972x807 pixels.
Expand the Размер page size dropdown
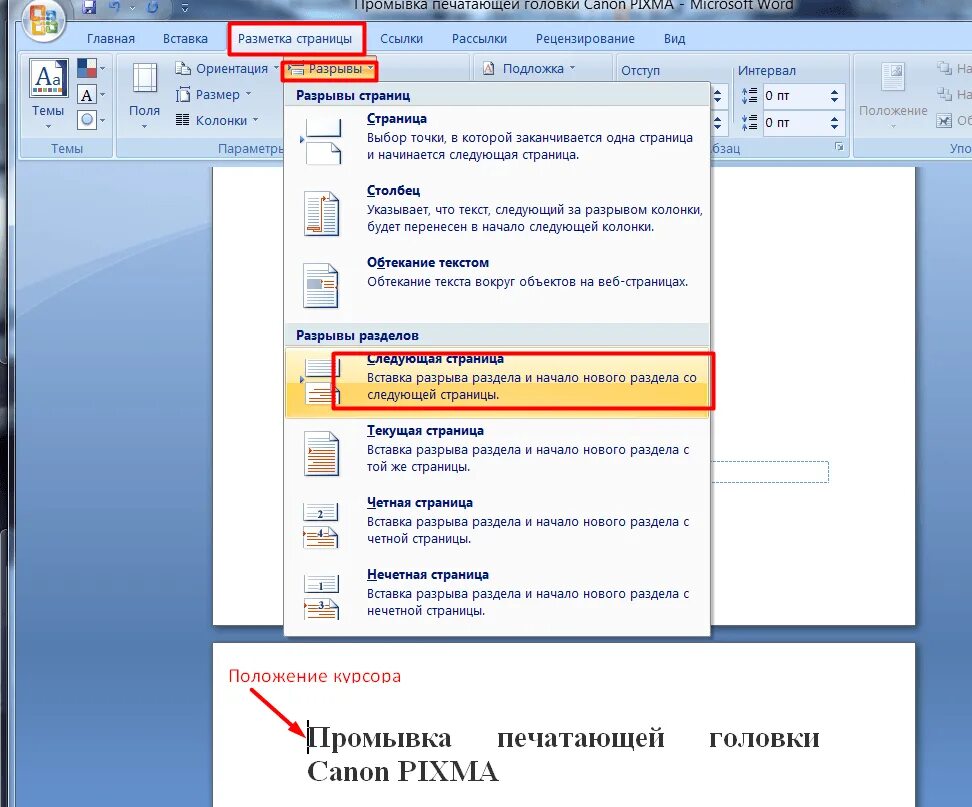[x=214, y=95]
